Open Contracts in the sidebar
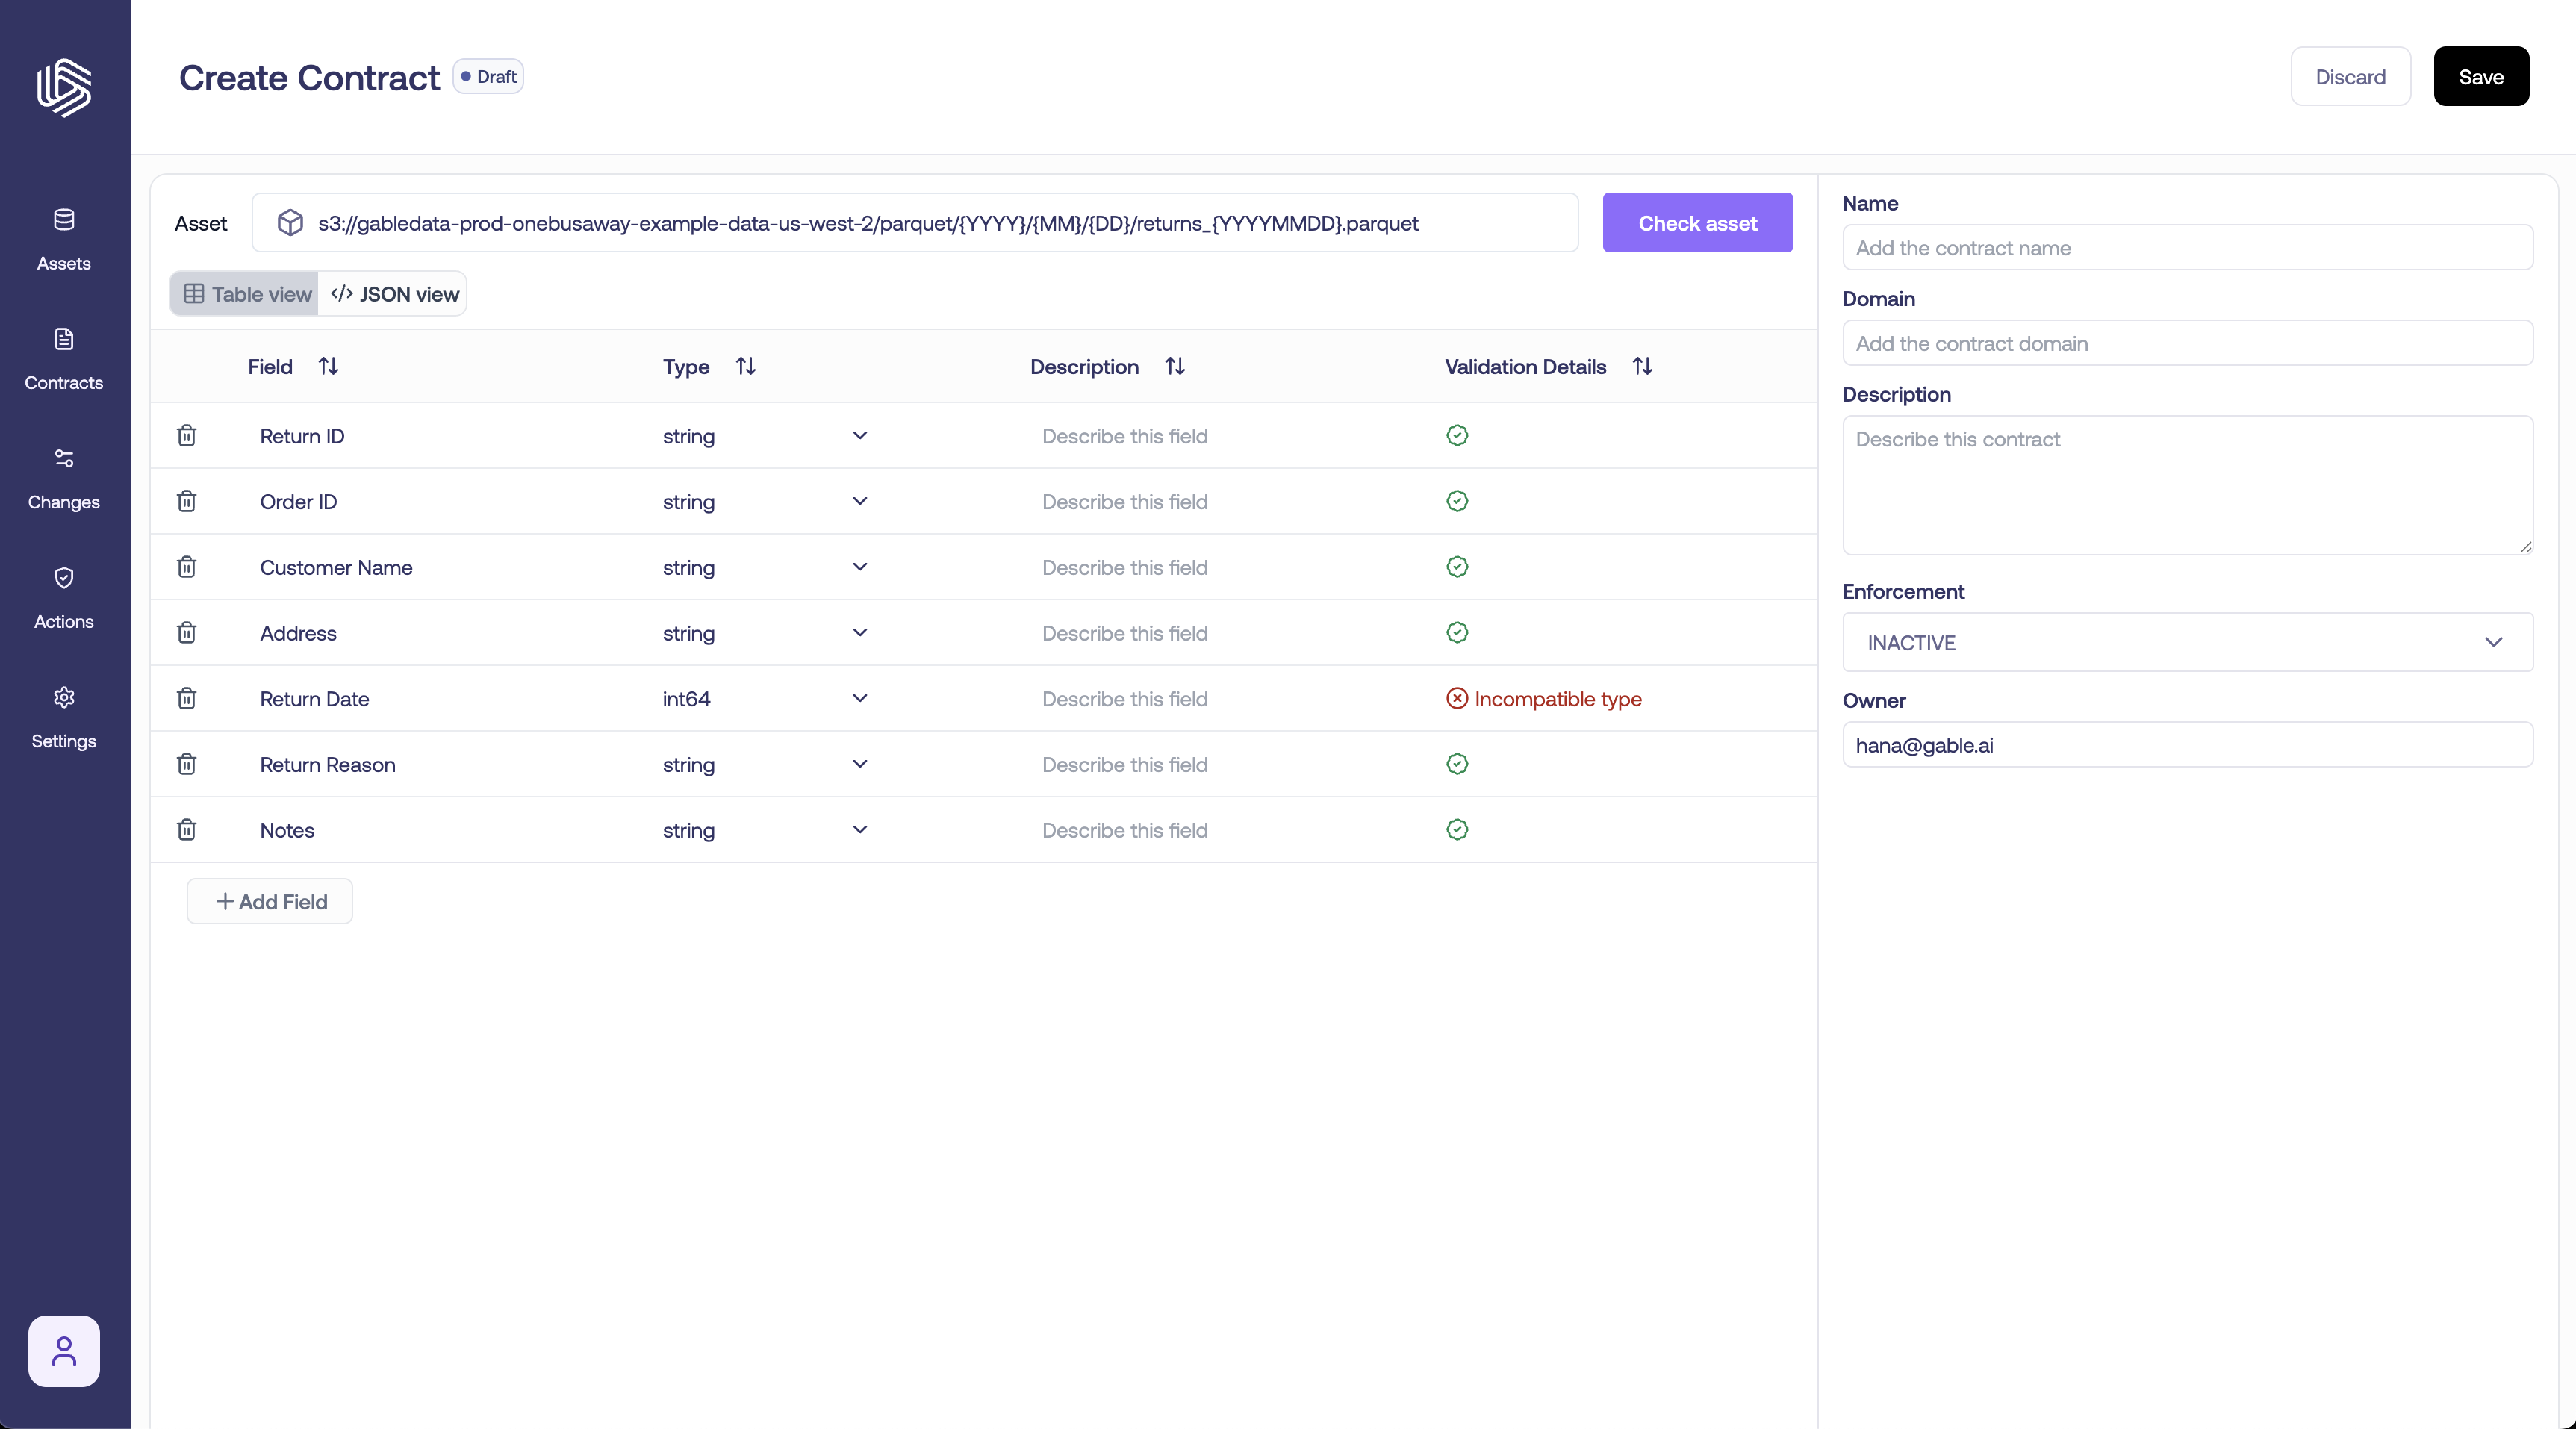 [x=63, y=358]
